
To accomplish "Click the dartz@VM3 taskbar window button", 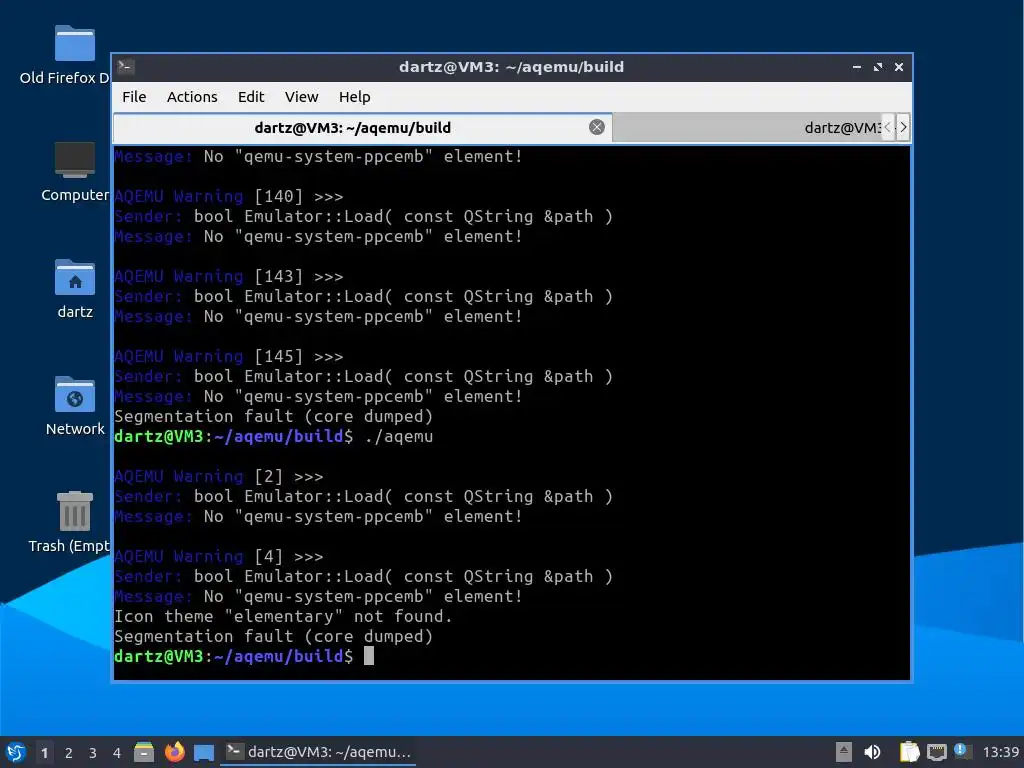I will pyautogui.click(x=319, y=752).
